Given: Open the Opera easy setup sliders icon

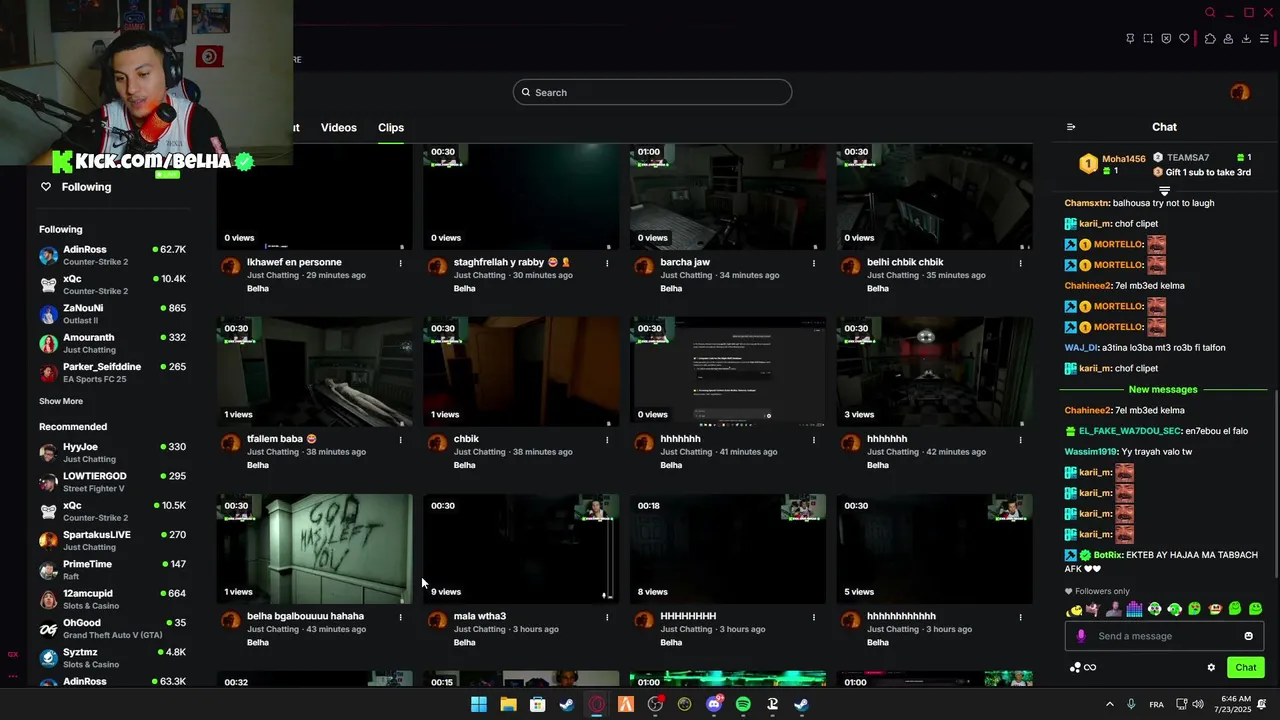Looking at the screenshot, I should 1264,39.
